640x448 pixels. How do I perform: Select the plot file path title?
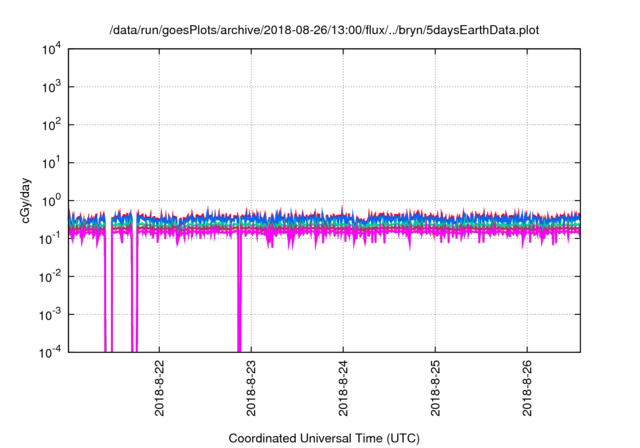click(x=324, y=30)
